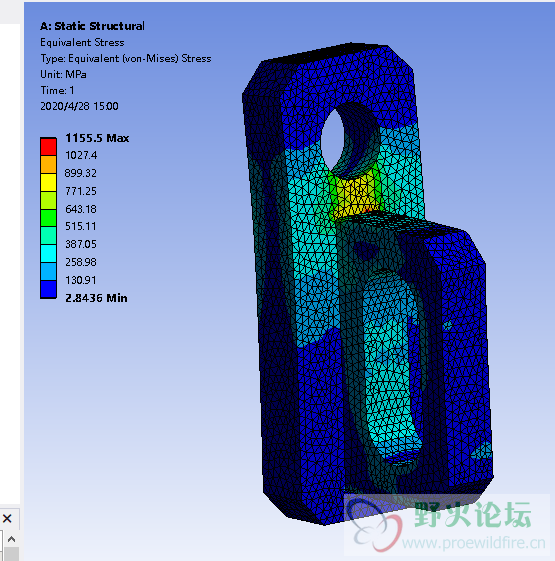Click the scroll up arrow at bottom left
The width and height of the screenshot is (555, 561).
pyautogui.click(x=11, y=539)
